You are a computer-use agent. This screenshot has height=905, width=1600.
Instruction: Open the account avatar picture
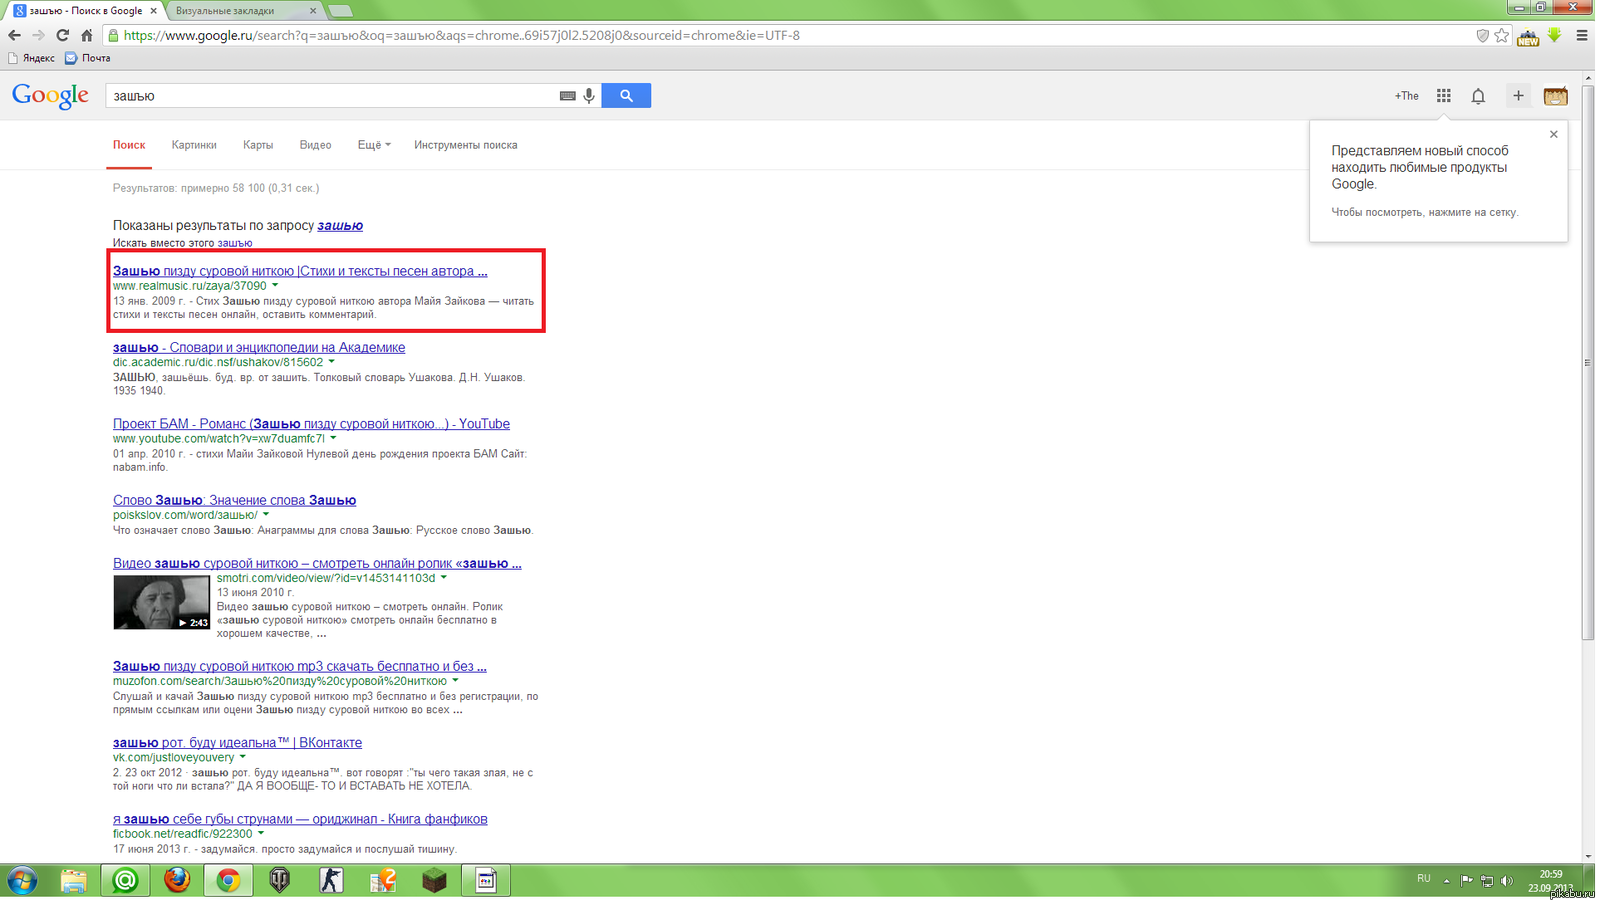click(1556, 96)
